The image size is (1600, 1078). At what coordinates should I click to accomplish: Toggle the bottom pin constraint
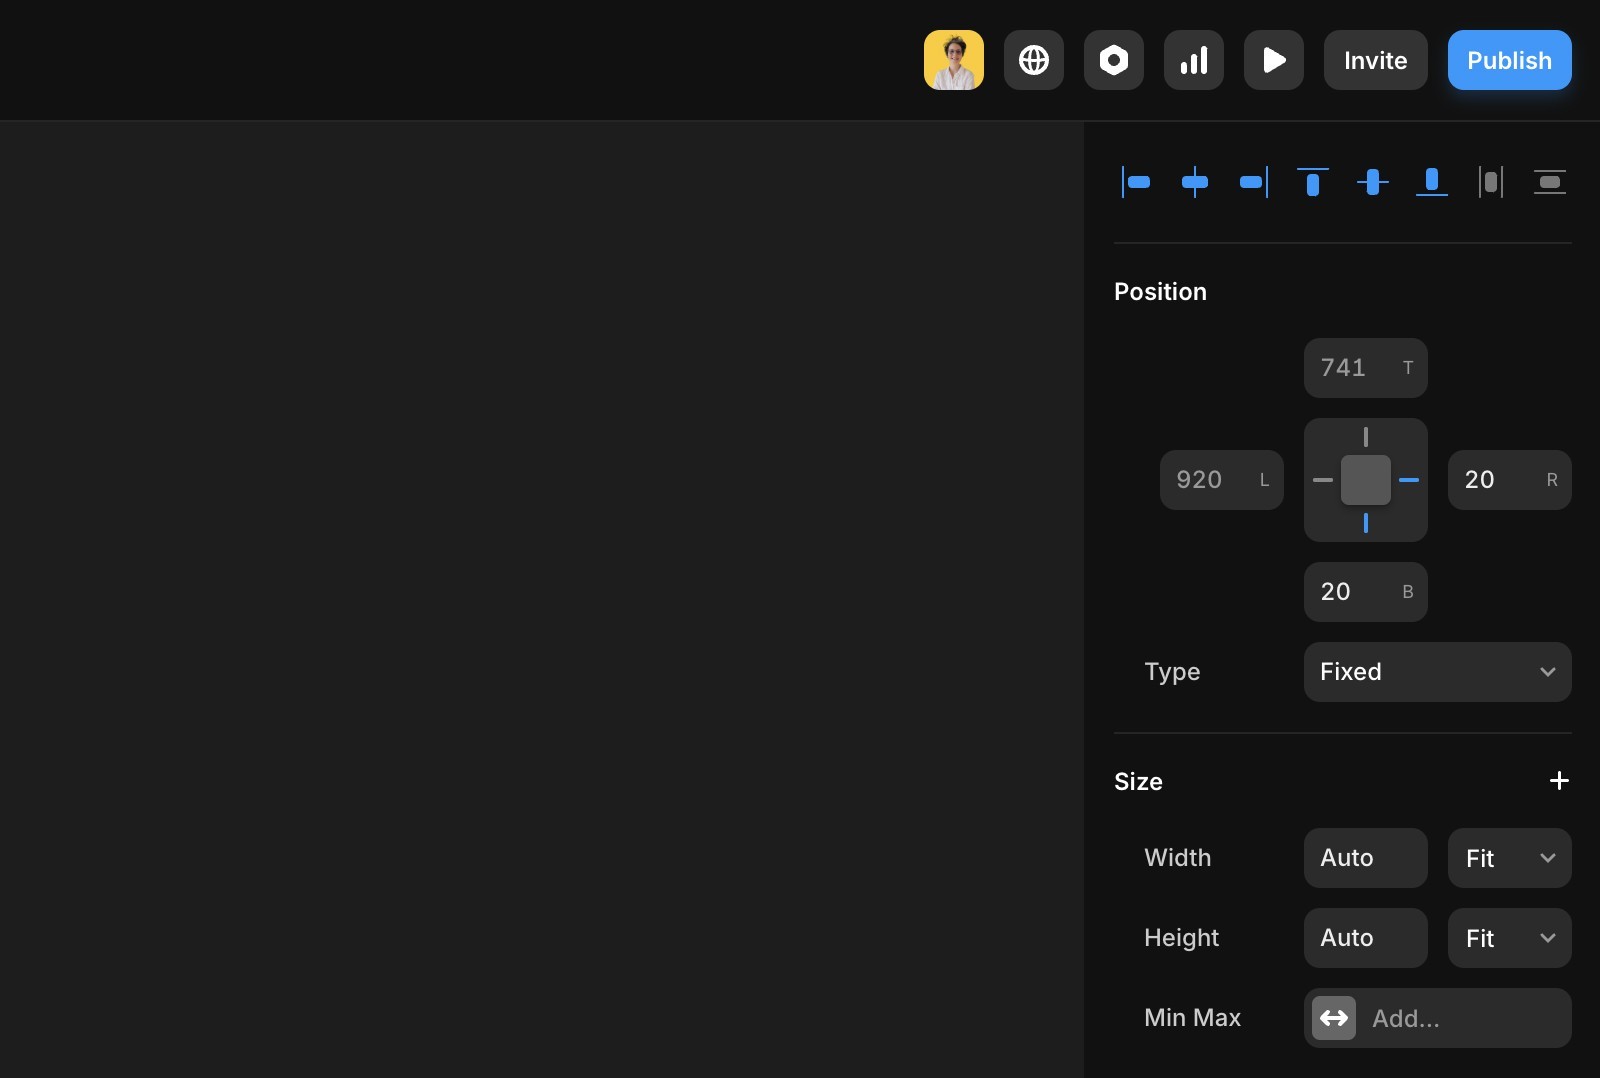tap(1366, 523)
